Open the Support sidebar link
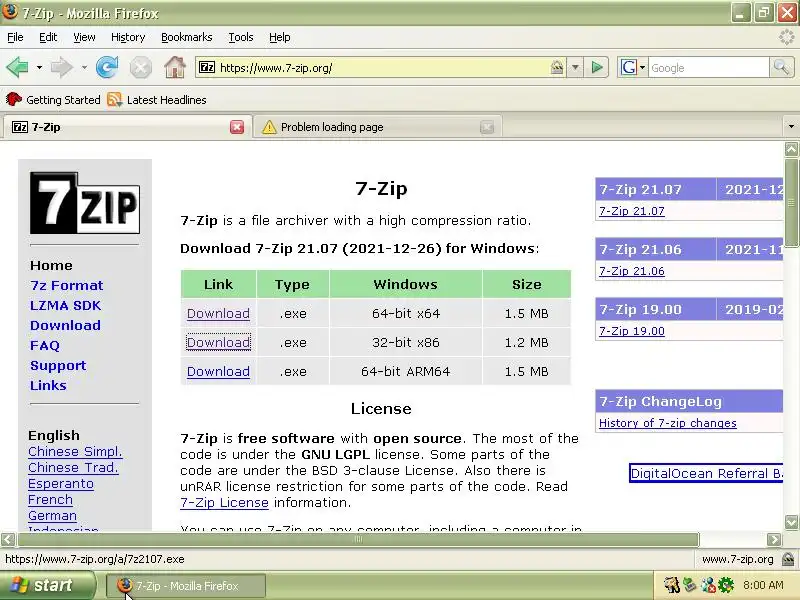The width and height of the screenshot is (800, 600). point(58,365)
